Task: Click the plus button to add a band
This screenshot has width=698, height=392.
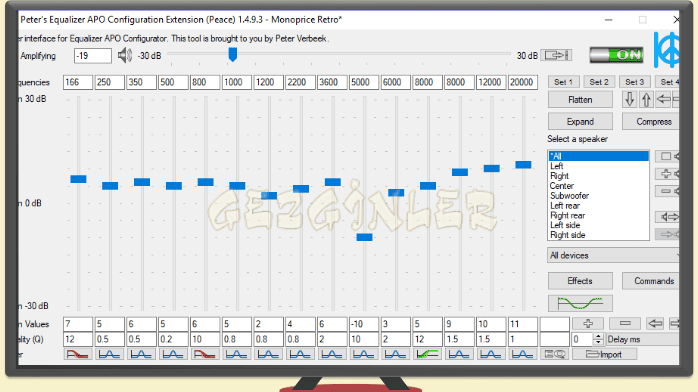Action: tap(588, 323)
